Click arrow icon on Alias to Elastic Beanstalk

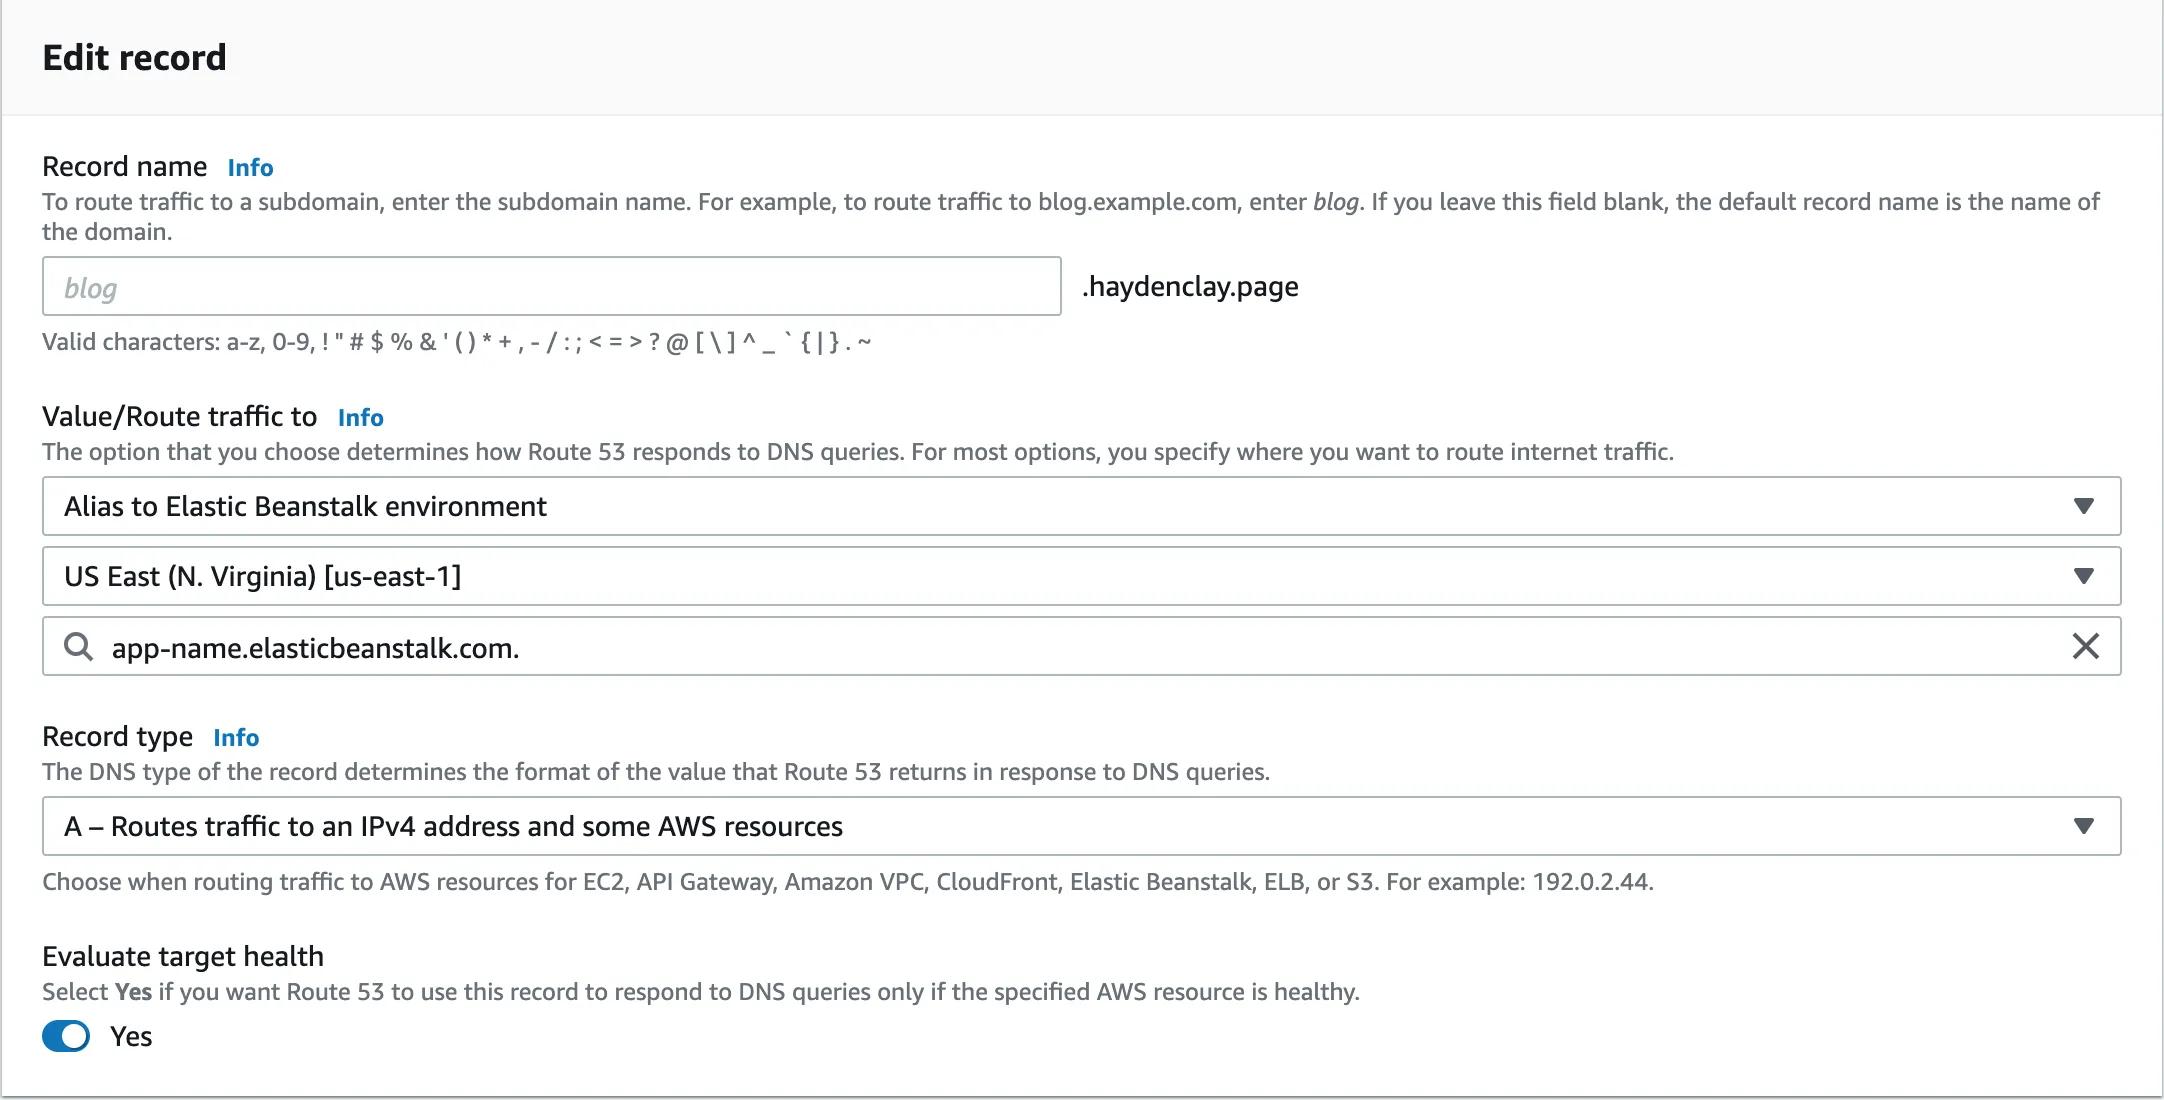click(2083, 506)
